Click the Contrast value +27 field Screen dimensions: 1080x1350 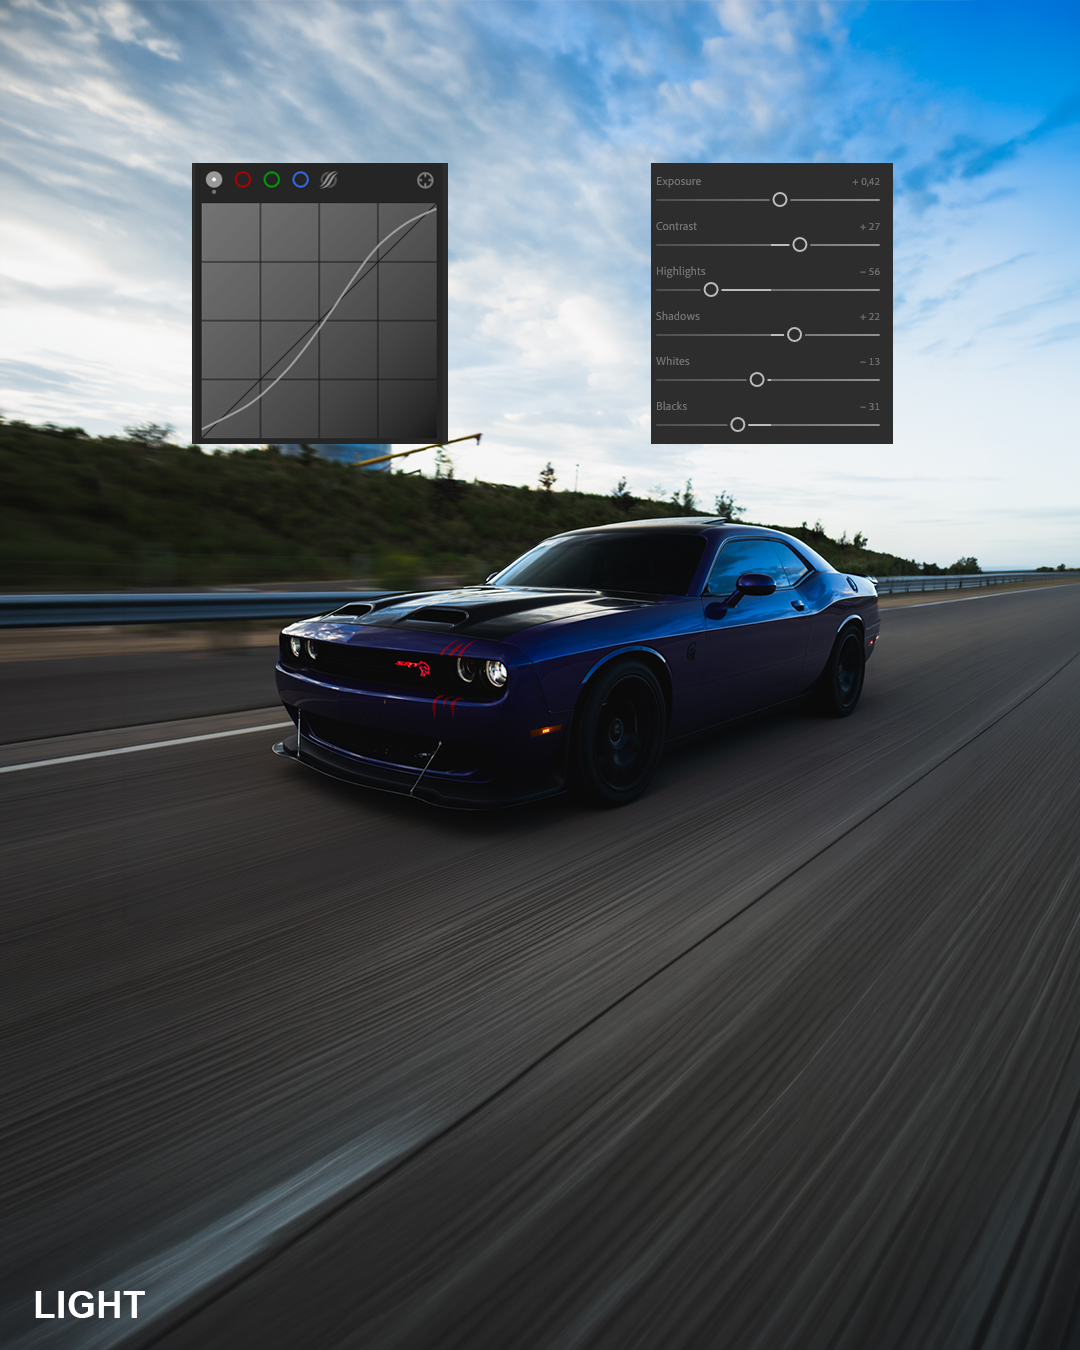(870, 227)
